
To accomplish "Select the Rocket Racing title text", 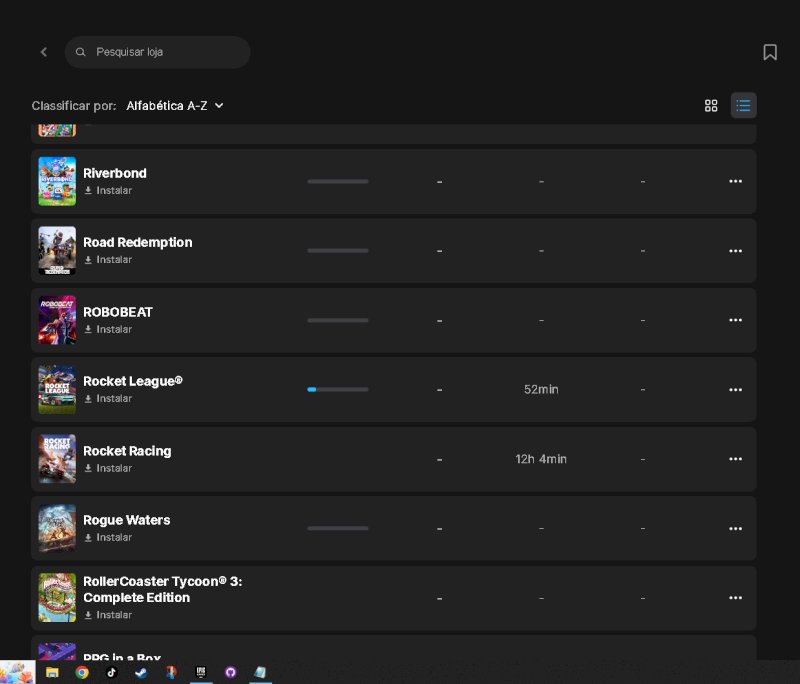I will coord(127,451).
